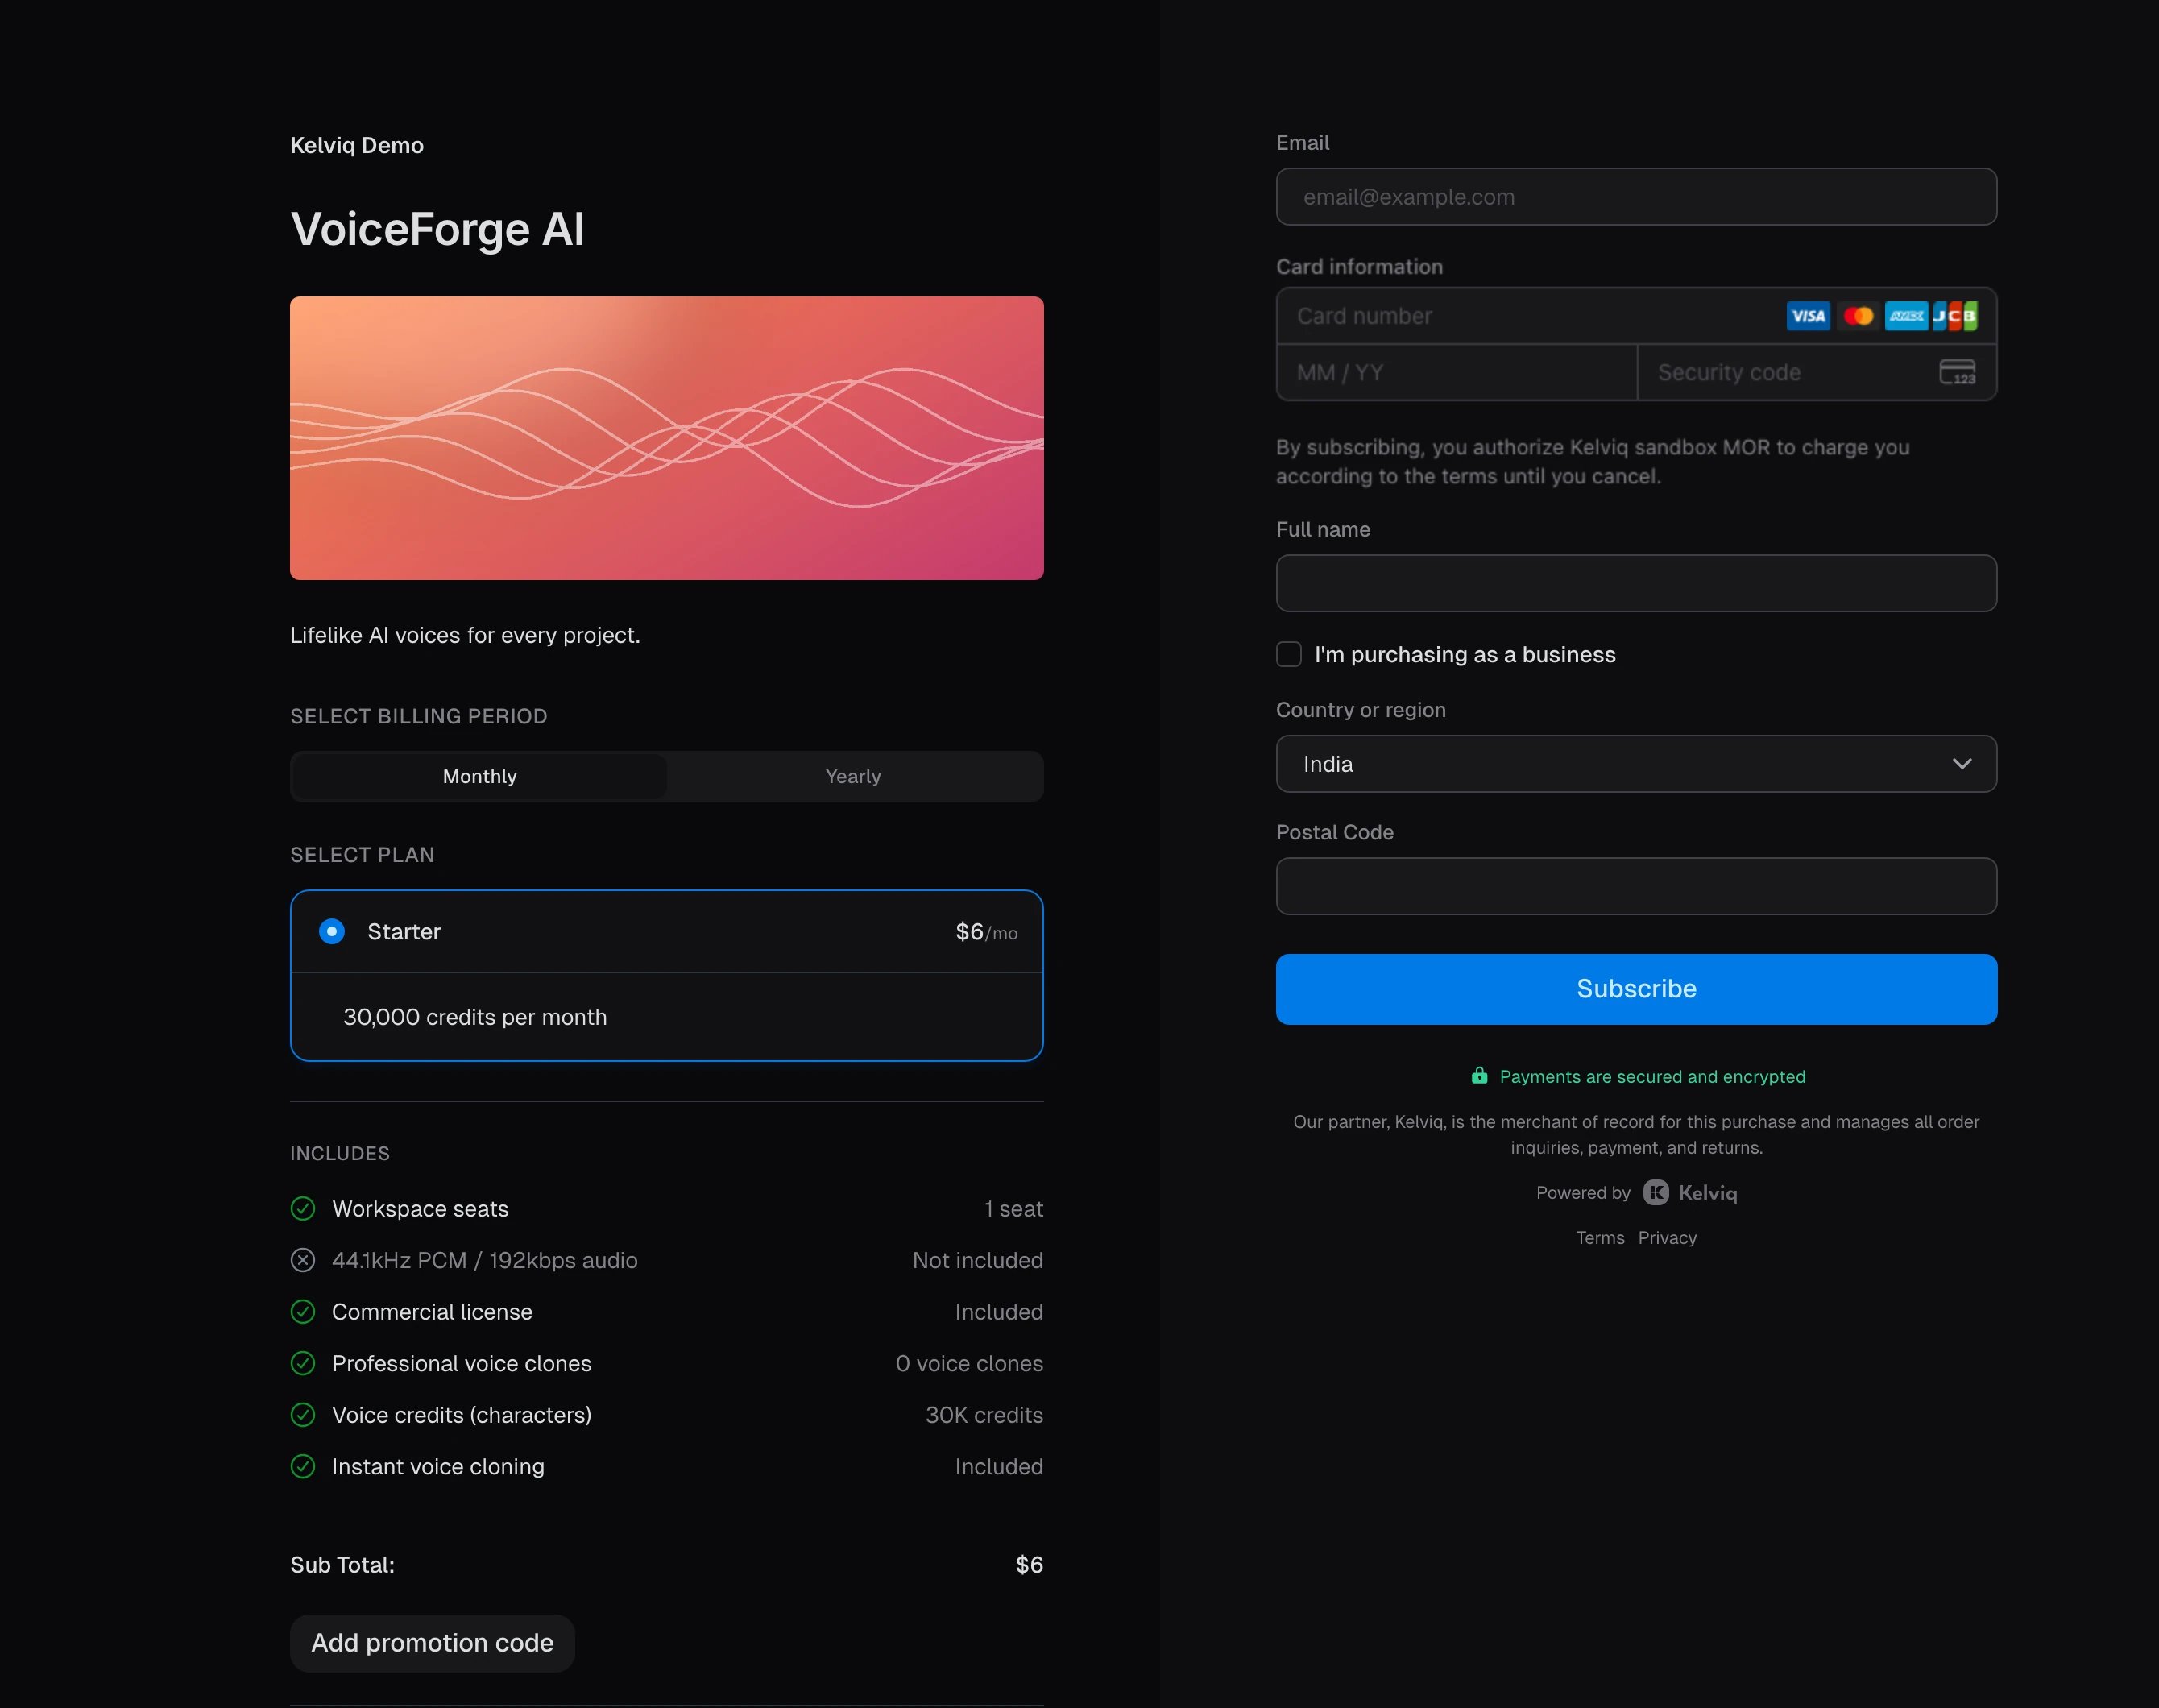Click the VoiceForge AI title
Image resolution: width=2159 pixels, height=1708 pixels.
pos(437,229)
